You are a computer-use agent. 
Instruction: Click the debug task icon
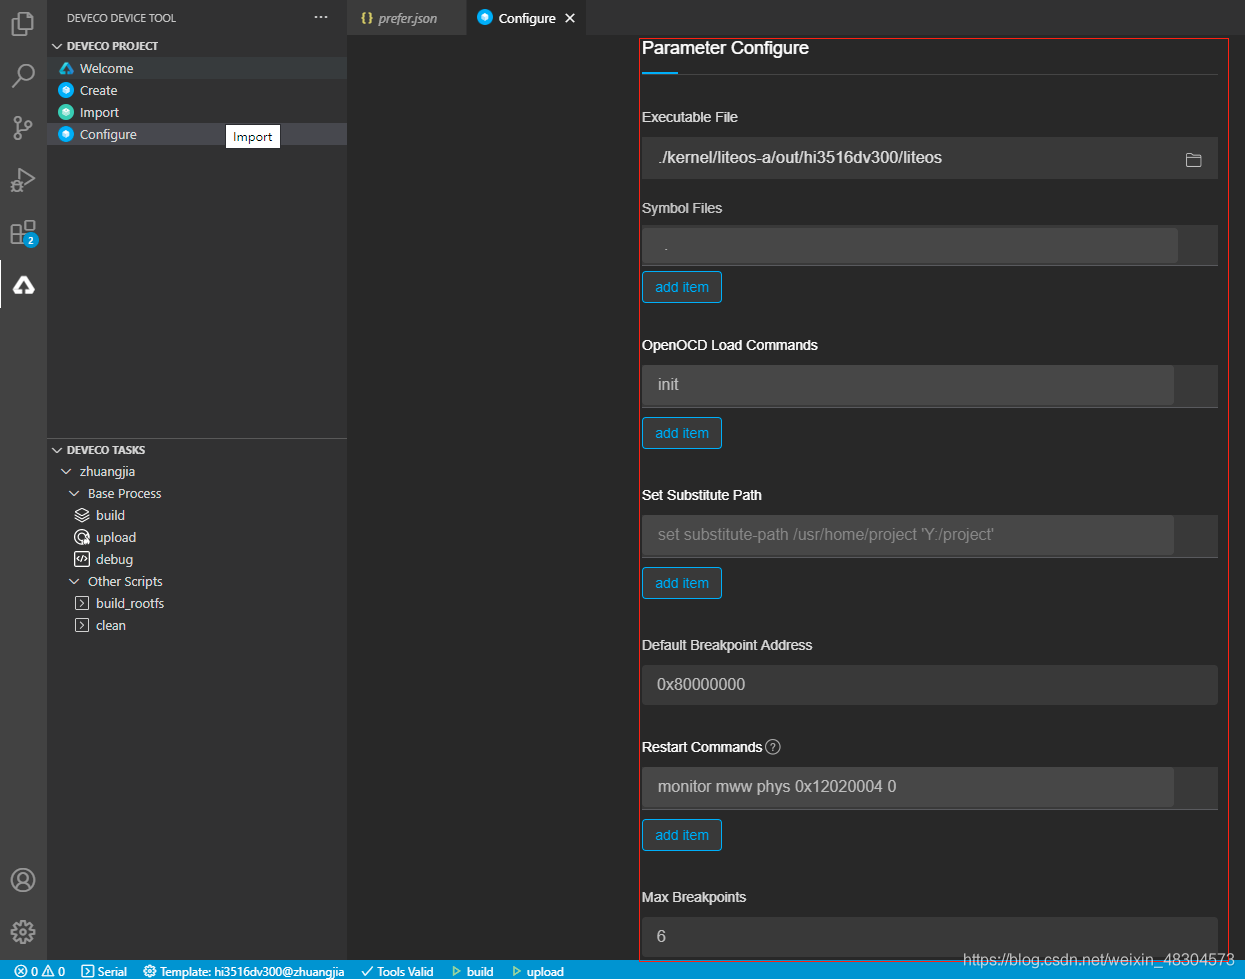(x=82, y=559)
